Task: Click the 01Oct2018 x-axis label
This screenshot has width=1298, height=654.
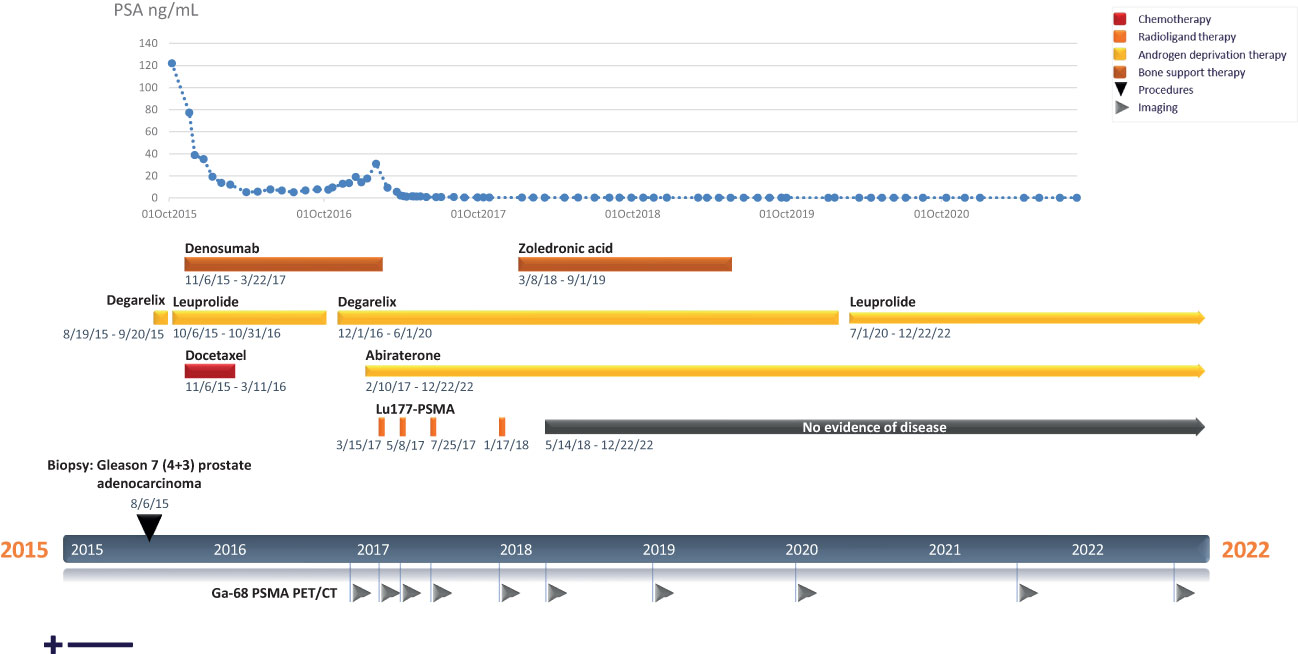Action: (633, 214)
